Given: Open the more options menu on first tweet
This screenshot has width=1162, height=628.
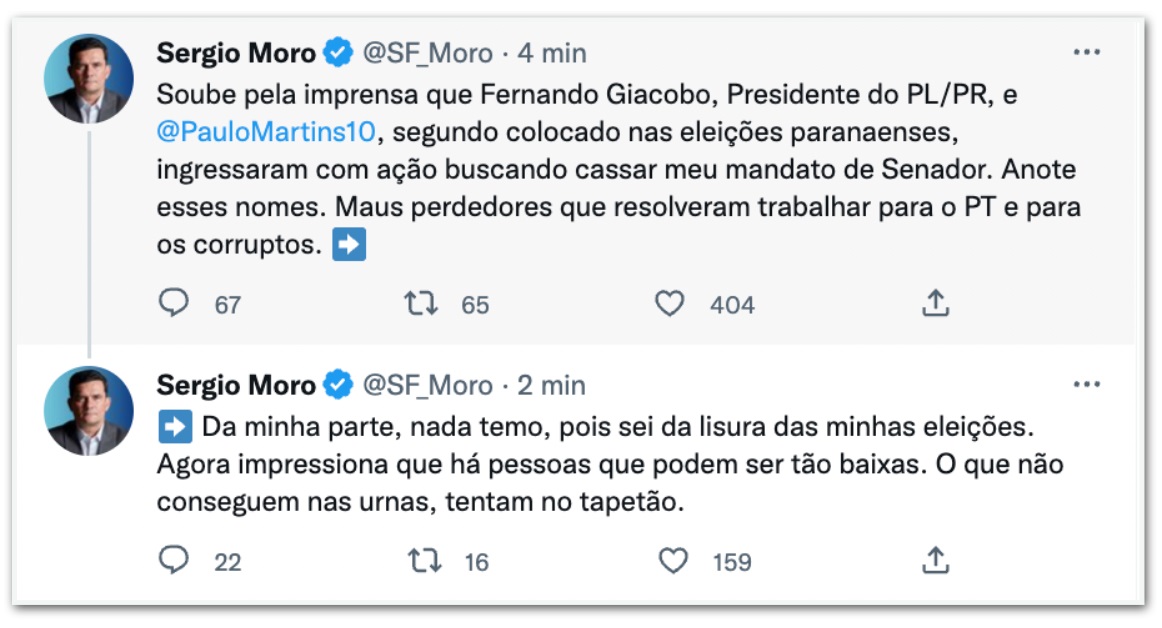Looking at the screenshot, I should (x=1086, y=52).
